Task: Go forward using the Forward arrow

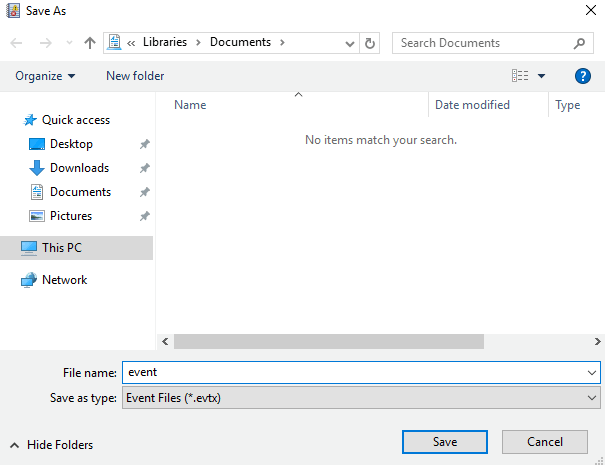Action: click(46, 43)
